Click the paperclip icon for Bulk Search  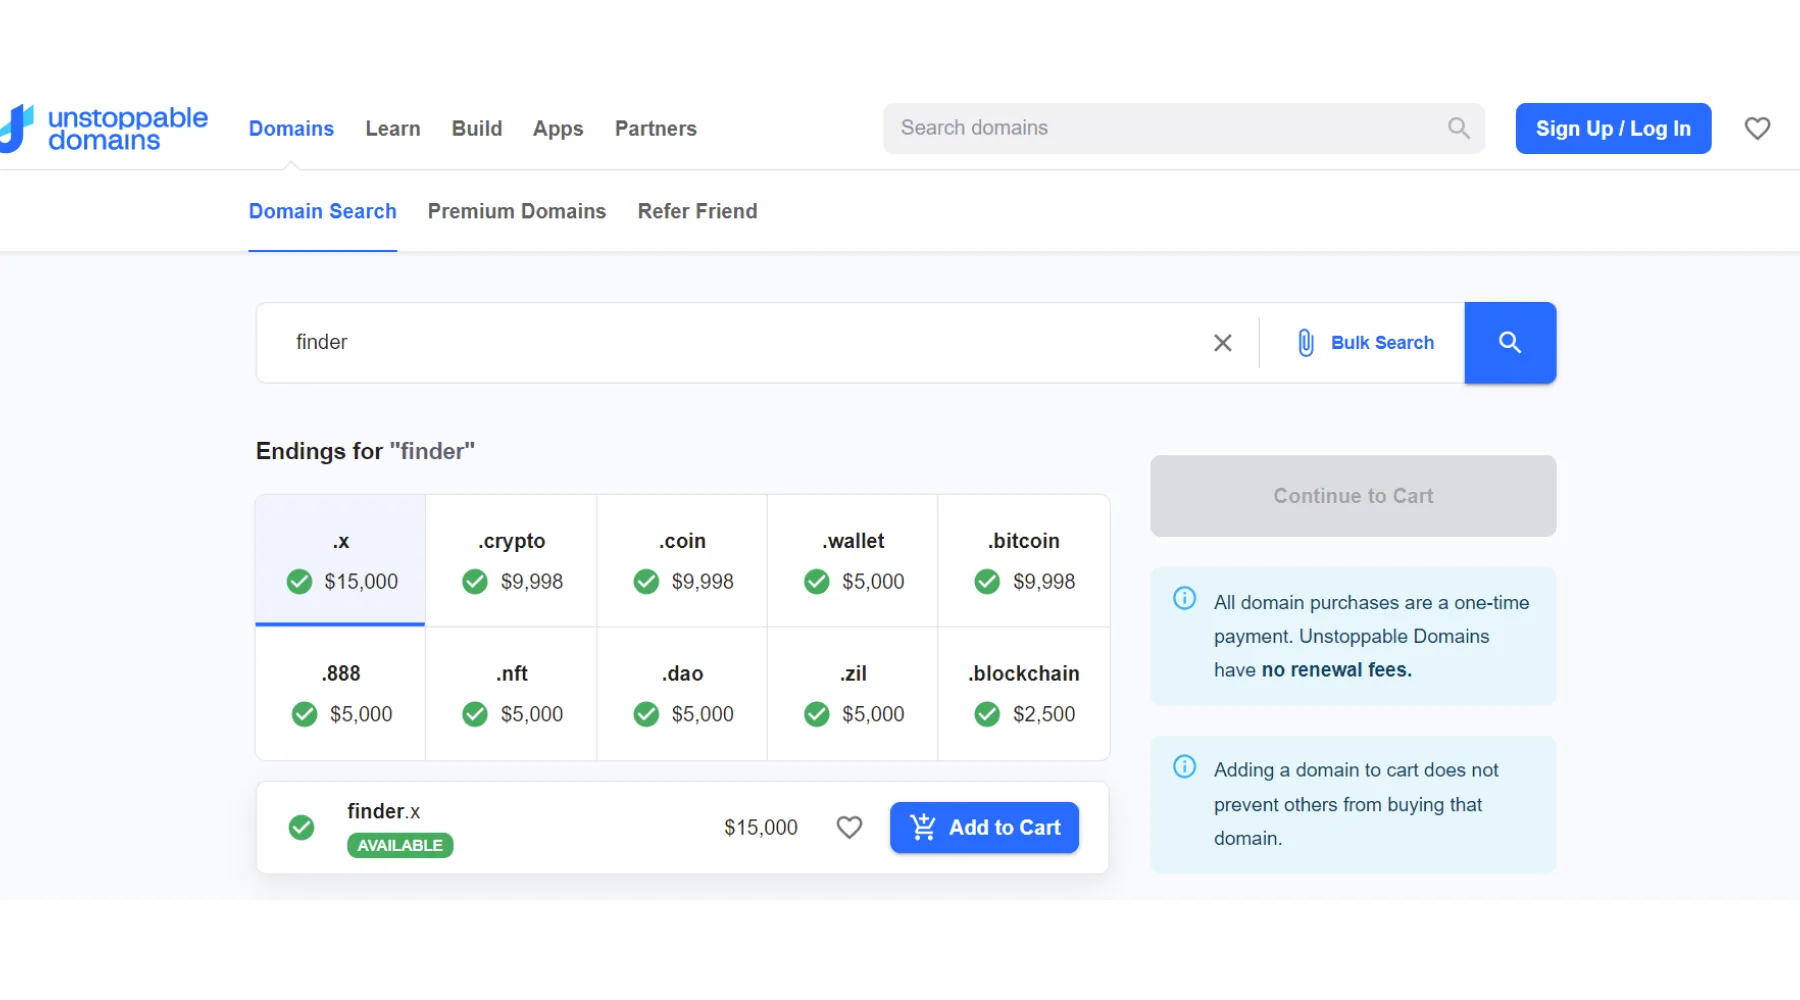pos(1305,342)
